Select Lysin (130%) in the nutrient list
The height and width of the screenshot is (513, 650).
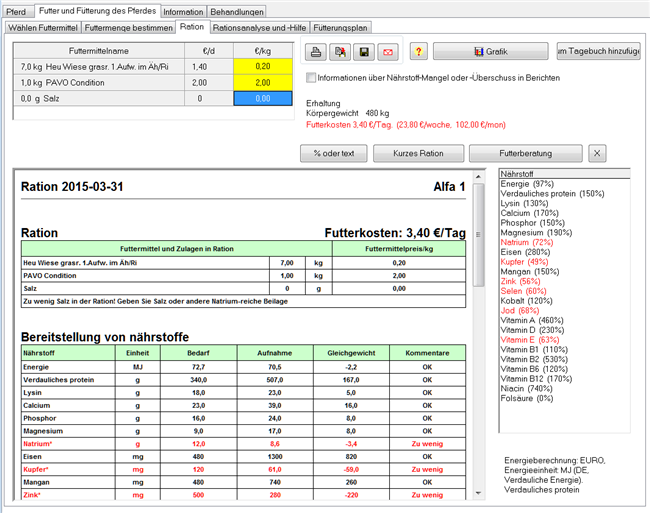tap(524, 203)
